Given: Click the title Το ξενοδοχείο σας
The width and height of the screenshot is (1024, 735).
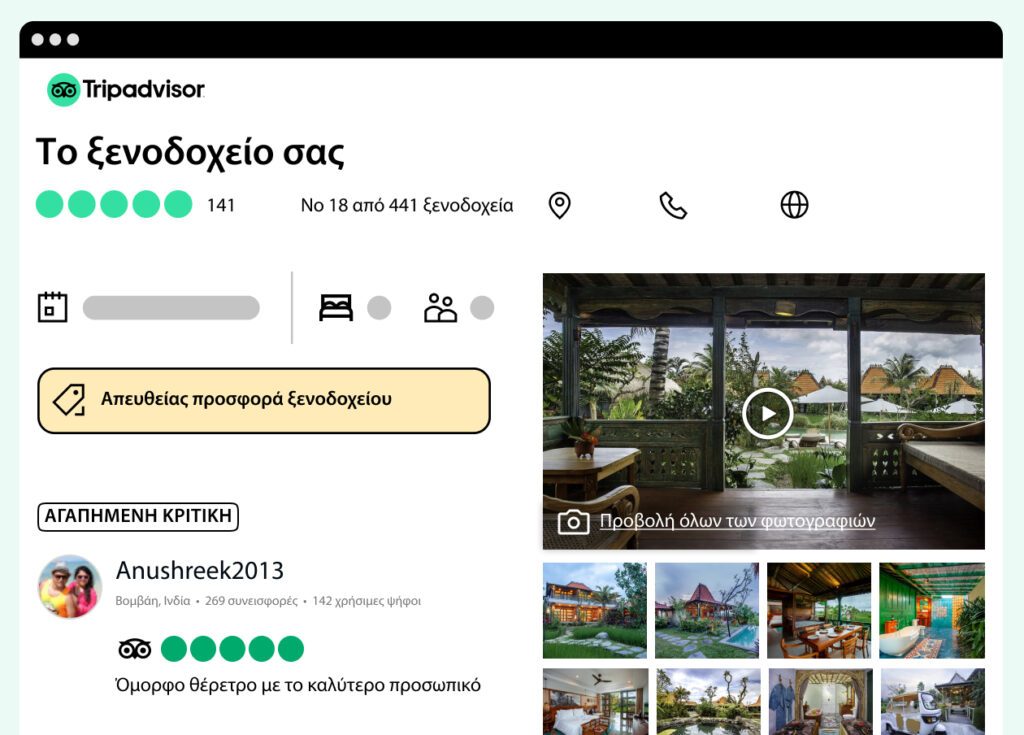Looking at the screenshot, I should pyautogui.click(x=190, y=152).
